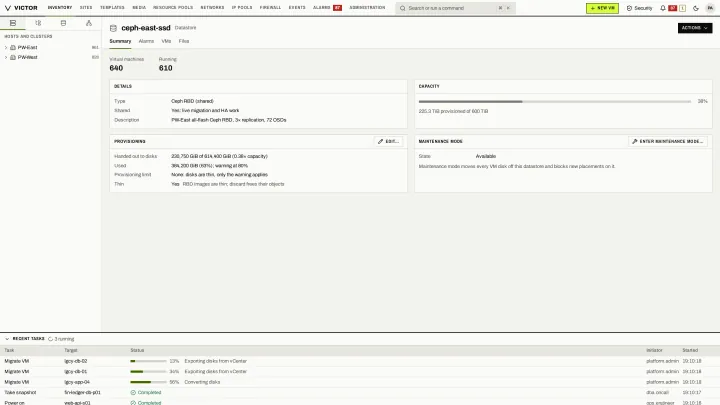Click the PW-East cluster icon
The image size is (720, 405).
[13, 47]
